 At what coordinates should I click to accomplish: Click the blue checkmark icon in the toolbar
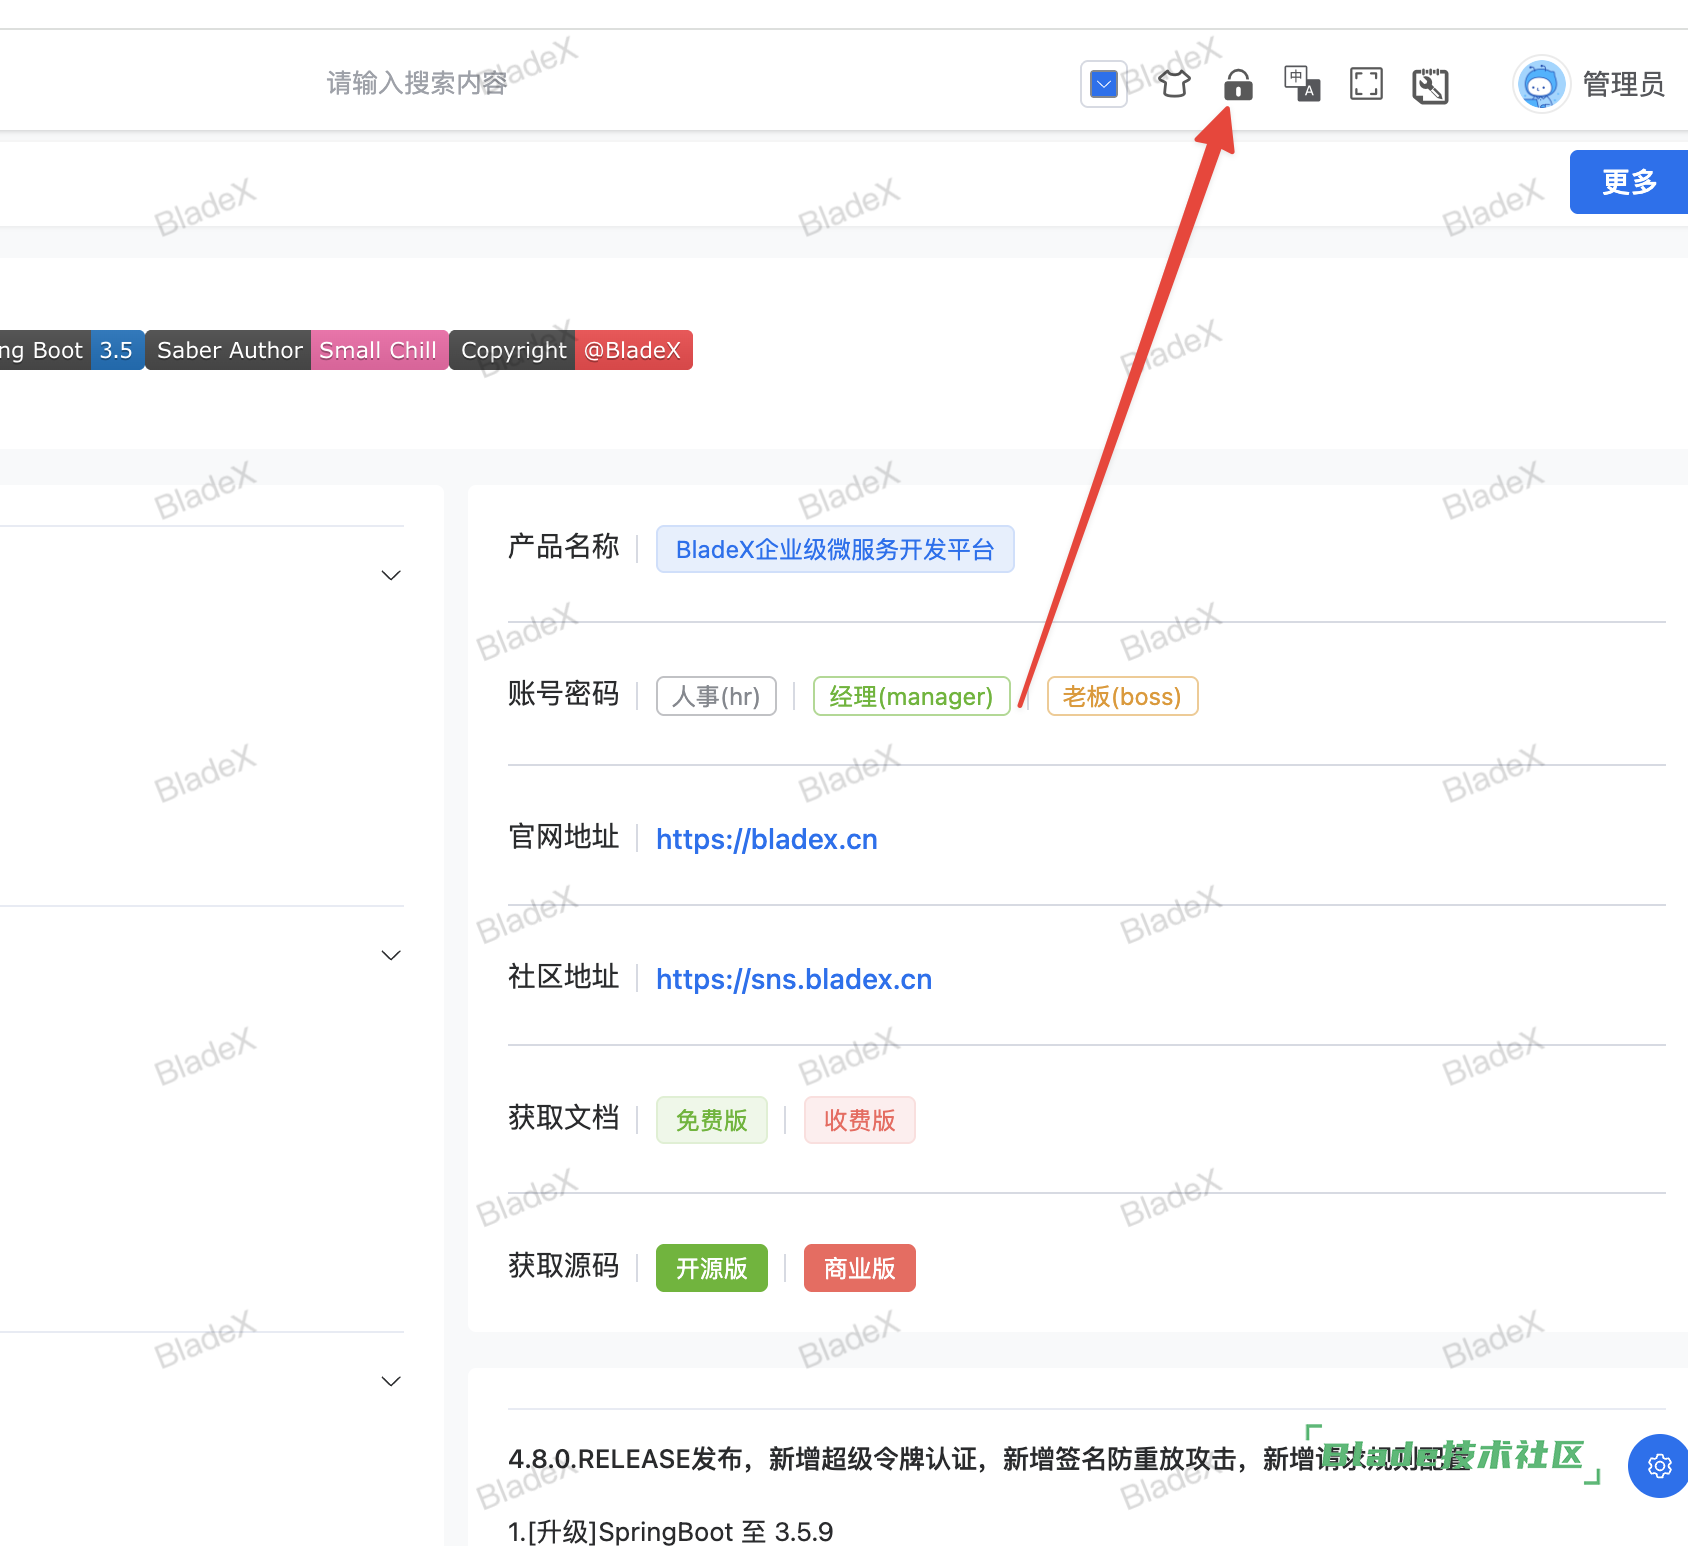click(1103, 84)
